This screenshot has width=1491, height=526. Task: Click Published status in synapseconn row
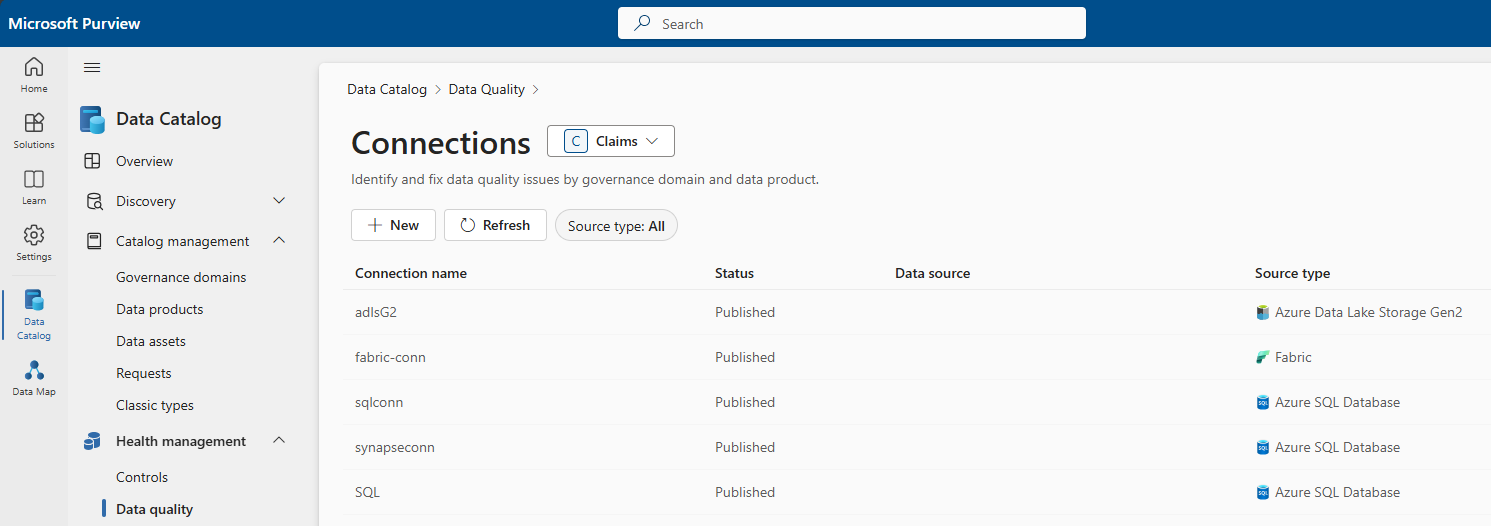click(745, 447)
